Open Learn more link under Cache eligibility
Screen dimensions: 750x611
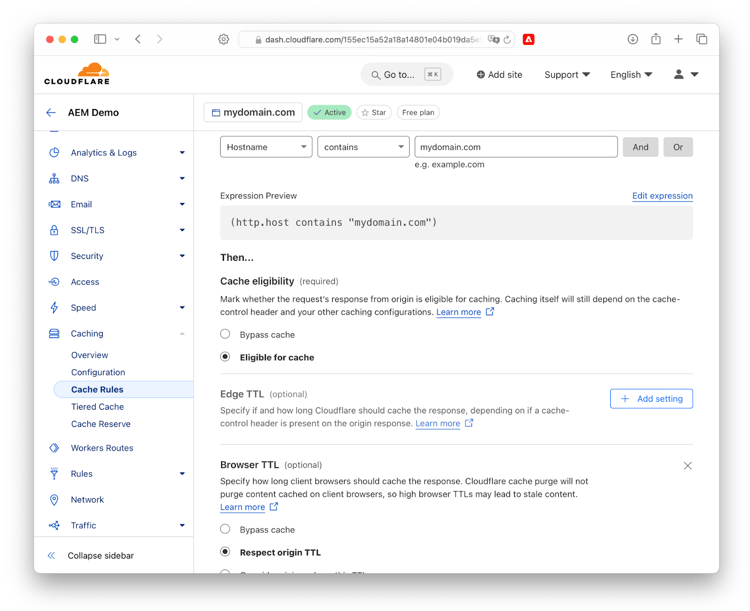point(458,312)
